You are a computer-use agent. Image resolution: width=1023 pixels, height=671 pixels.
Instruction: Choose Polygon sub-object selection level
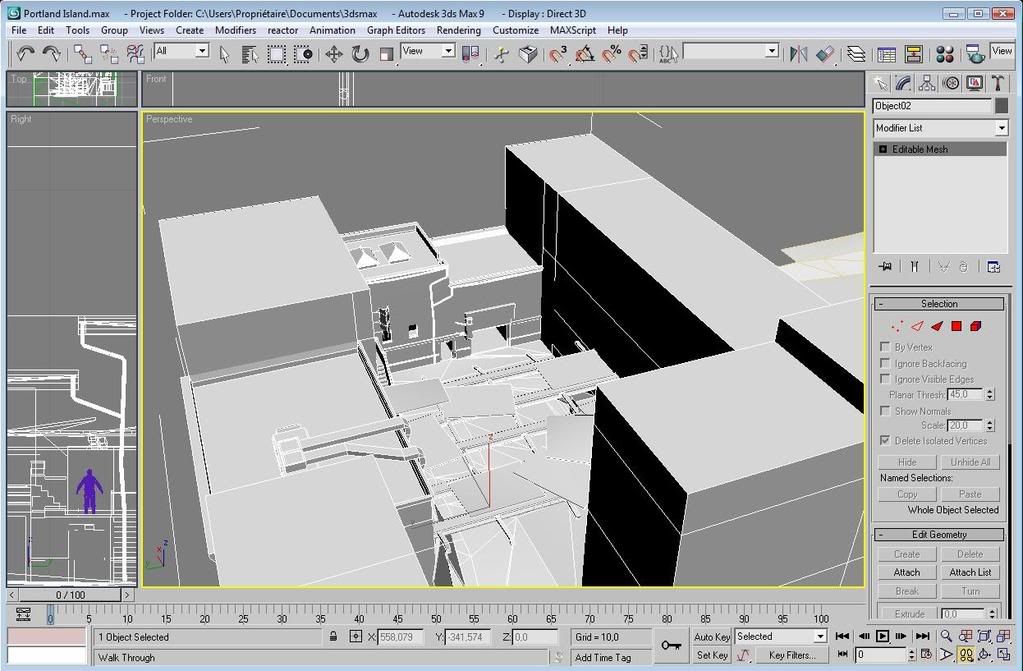click(x=956, y=326)
